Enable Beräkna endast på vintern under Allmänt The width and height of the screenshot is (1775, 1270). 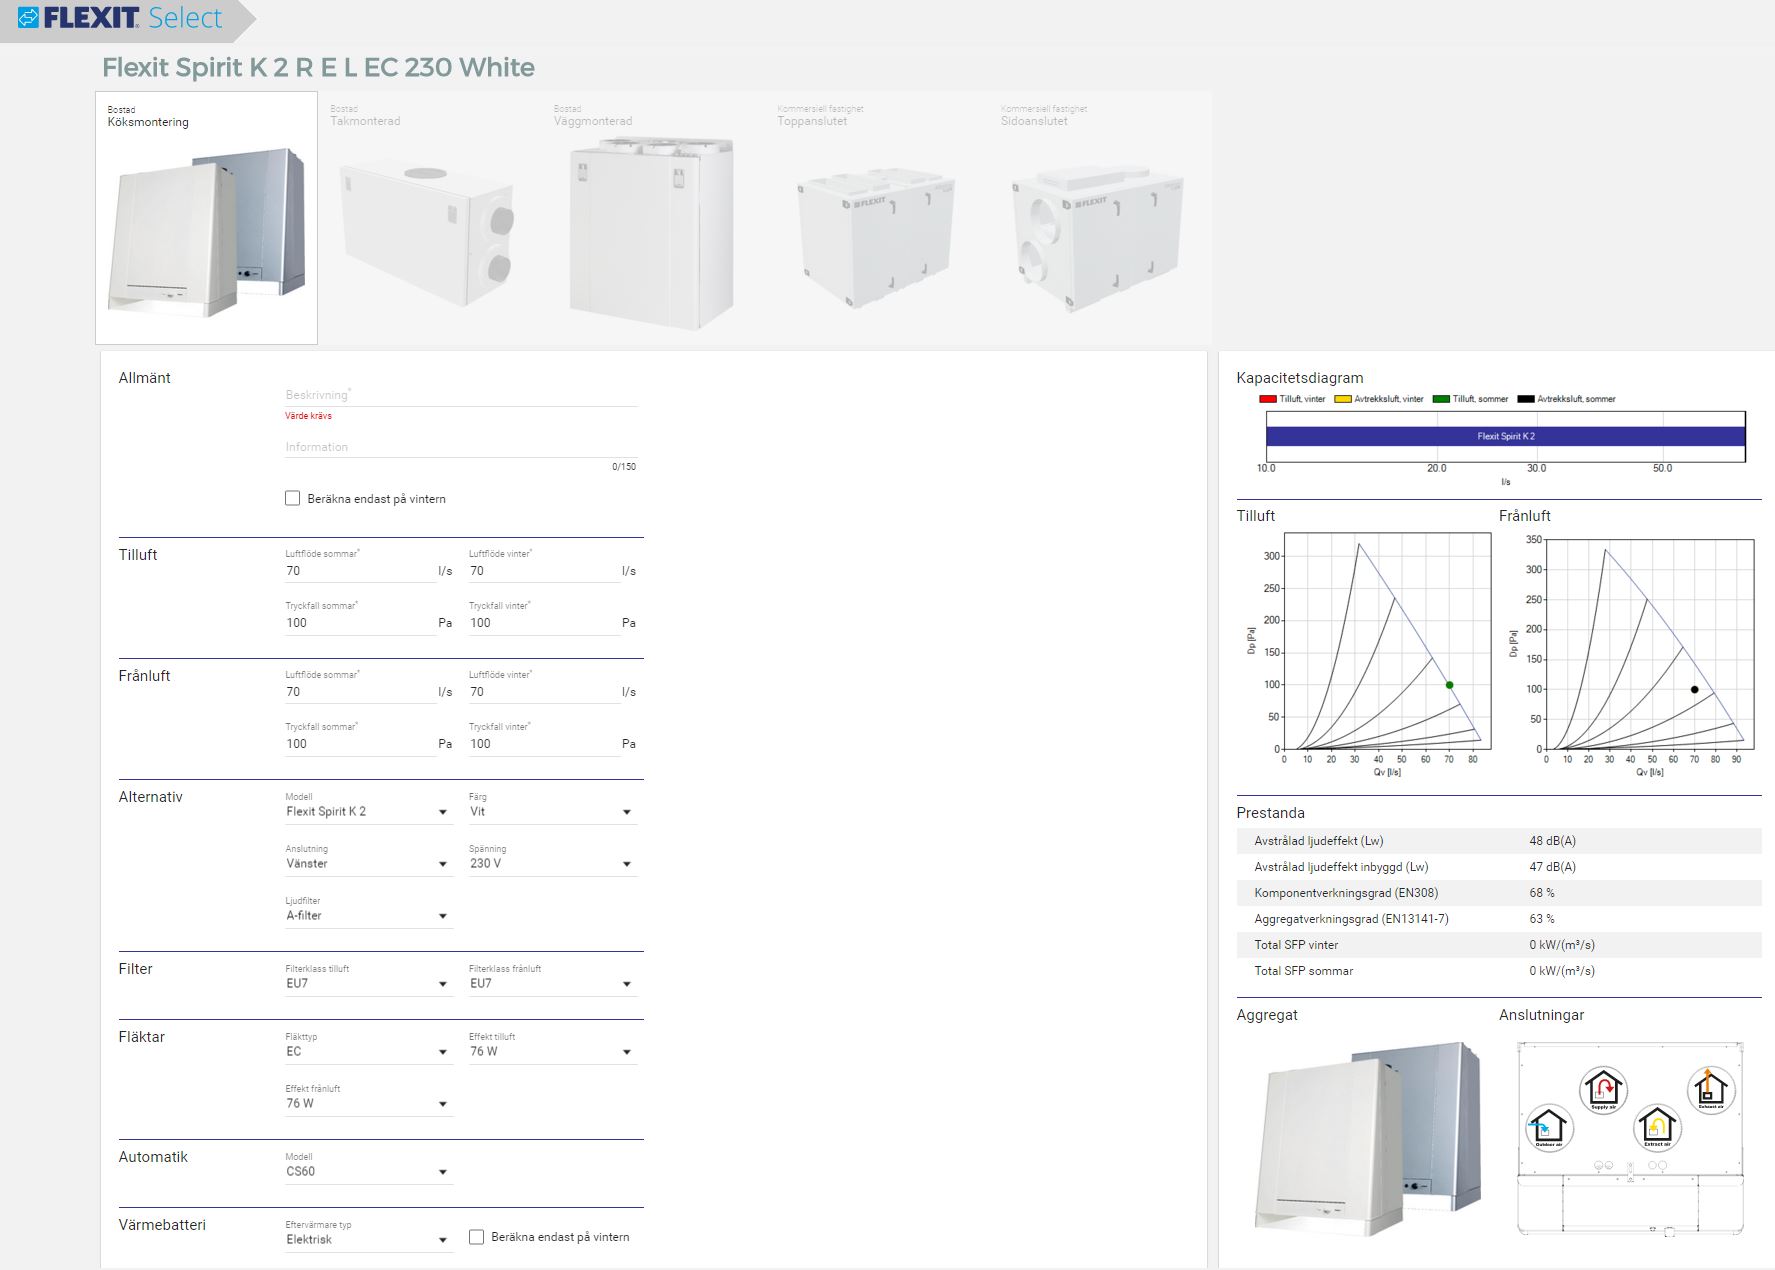click(x=292, y=498)
